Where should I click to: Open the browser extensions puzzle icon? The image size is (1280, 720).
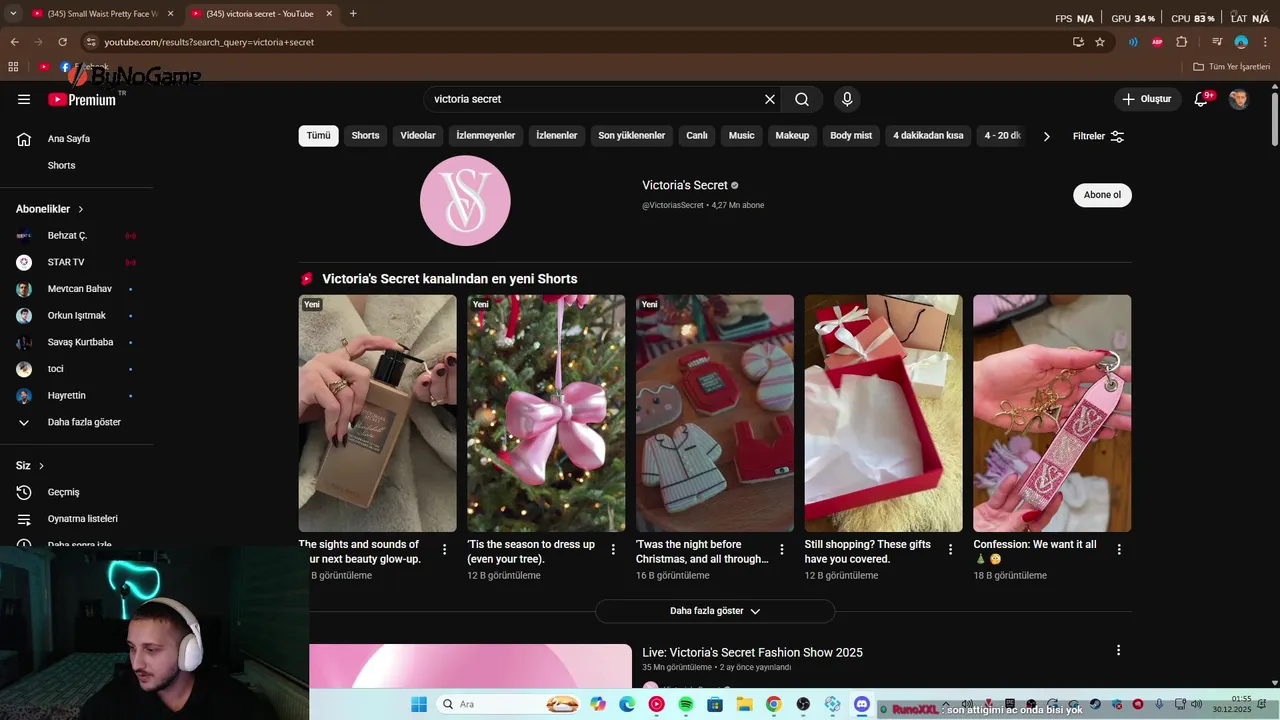[1182, 42]
